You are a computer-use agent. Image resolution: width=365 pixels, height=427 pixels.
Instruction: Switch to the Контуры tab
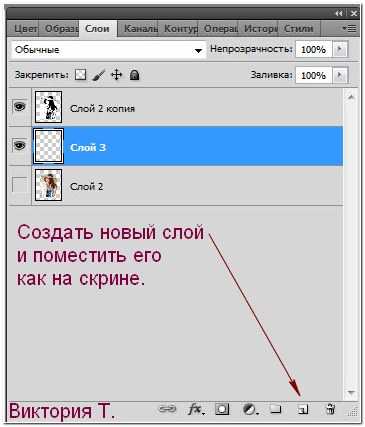click(x=178, y=29)
